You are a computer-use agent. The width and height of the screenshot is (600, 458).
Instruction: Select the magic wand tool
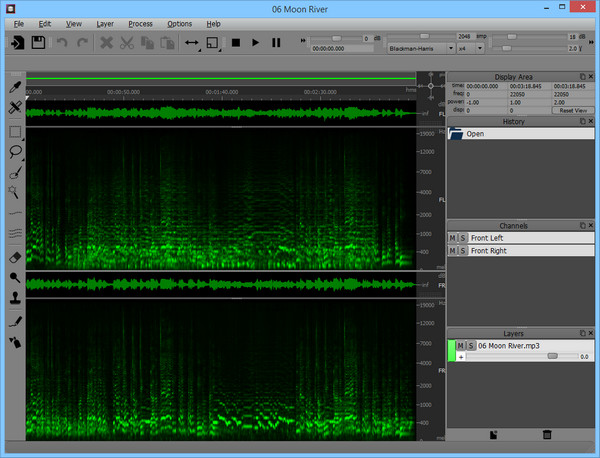coord(15,191)
